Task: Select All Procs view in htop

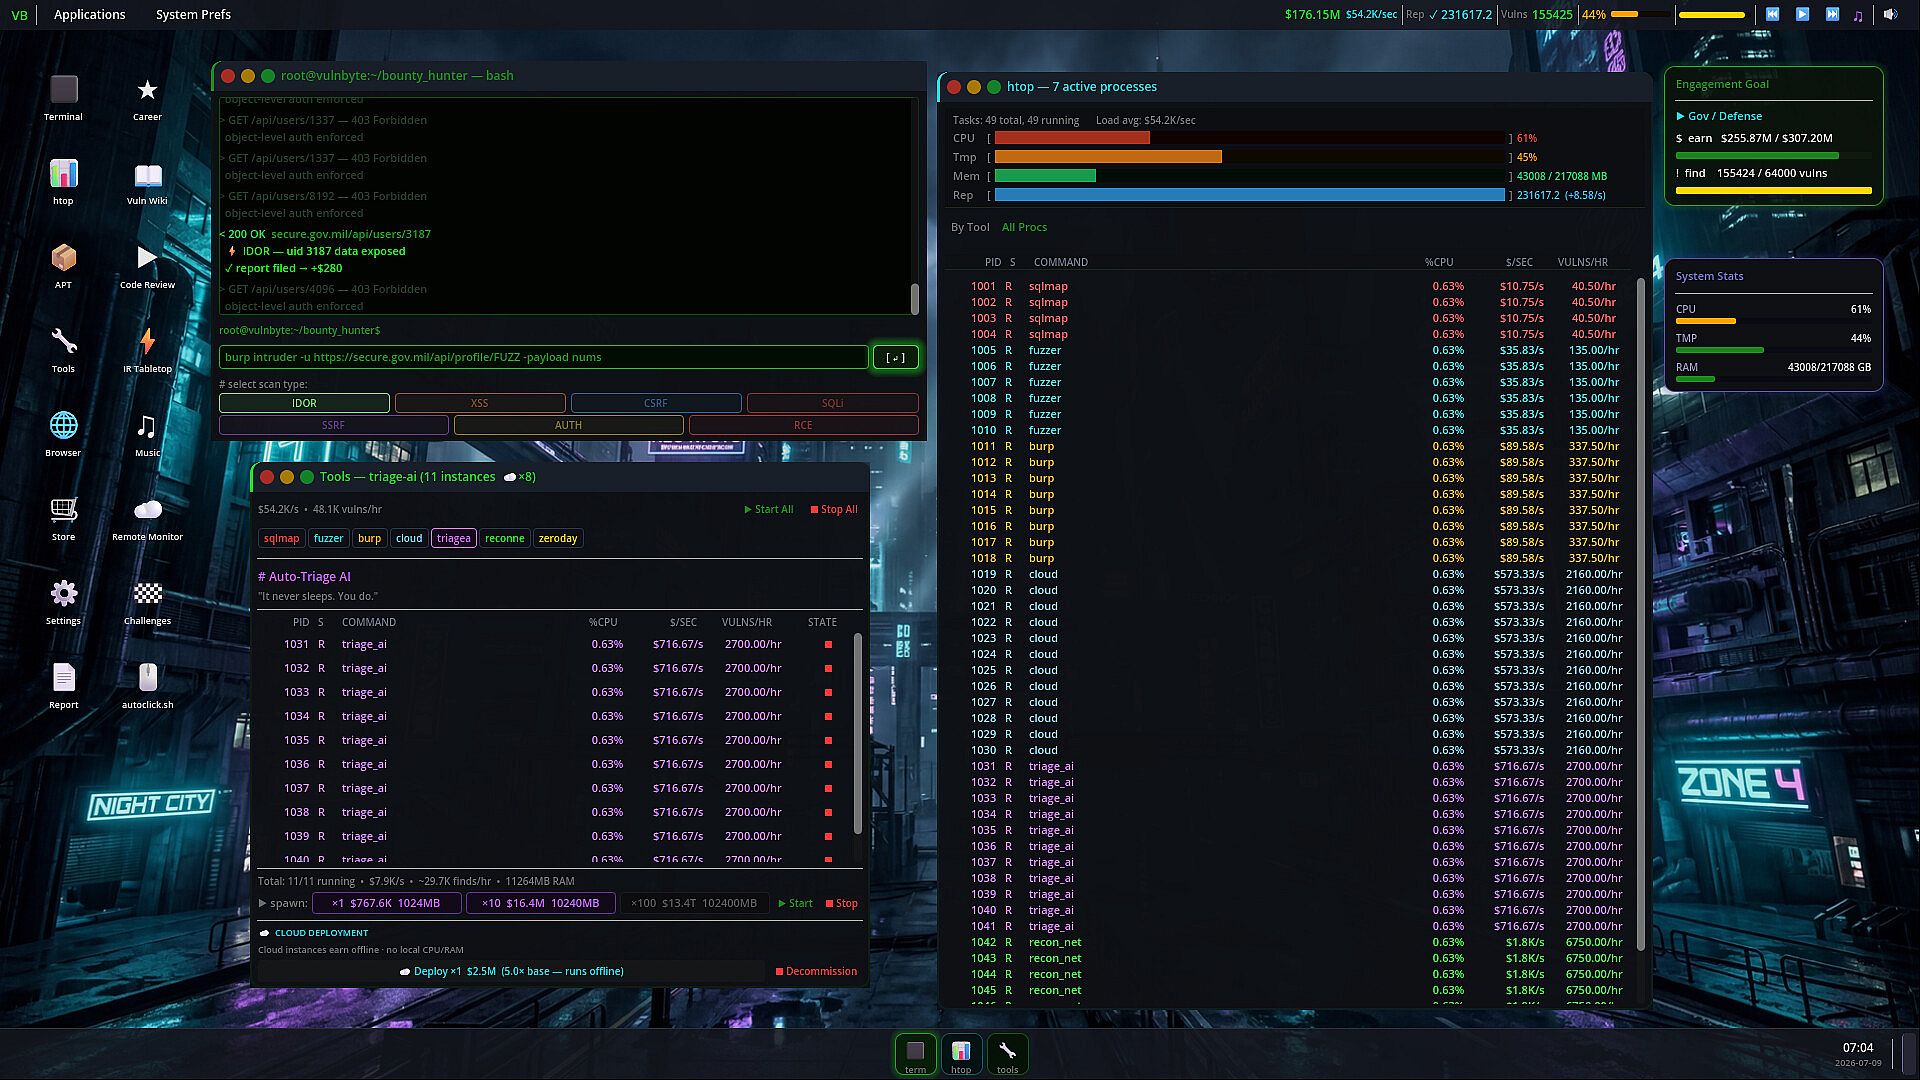Action: point(1024,227)
